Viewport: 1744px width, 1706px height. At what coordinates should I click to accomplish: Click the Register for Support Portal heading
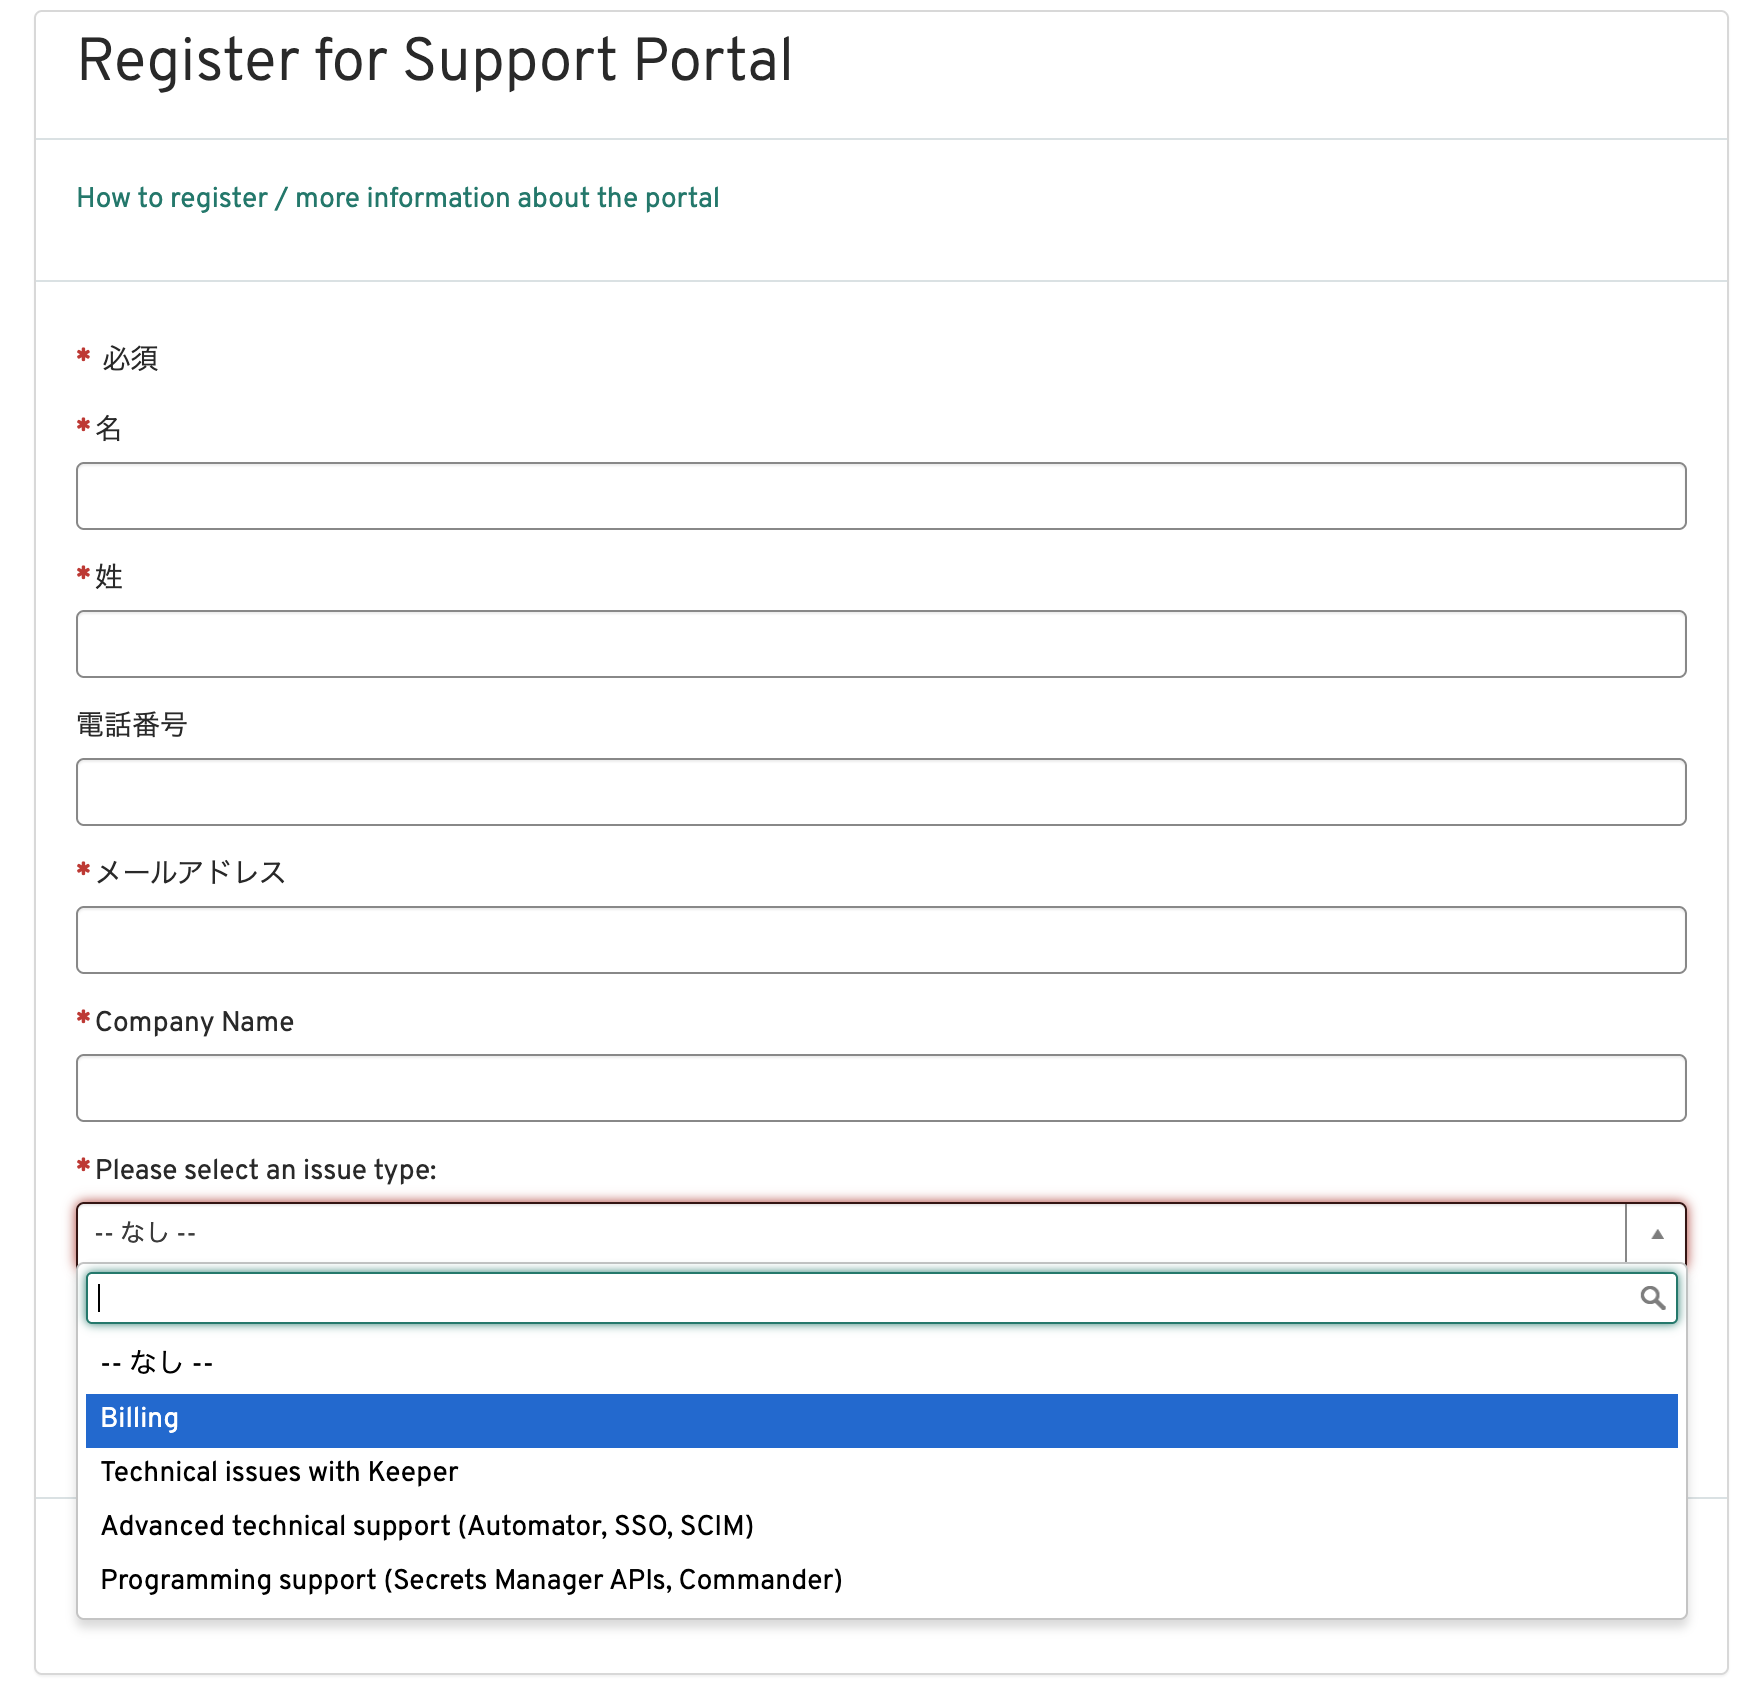435,61
